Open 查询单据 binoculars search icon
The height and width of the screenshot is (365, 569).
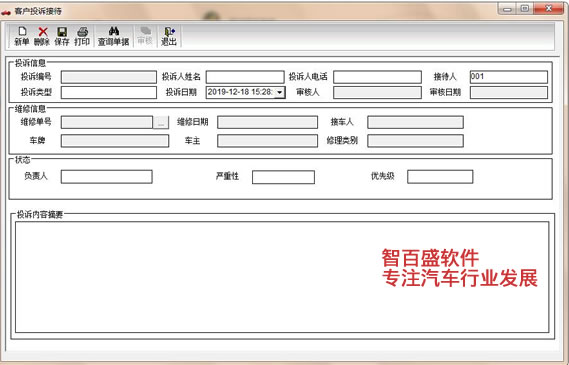point(114,36)
